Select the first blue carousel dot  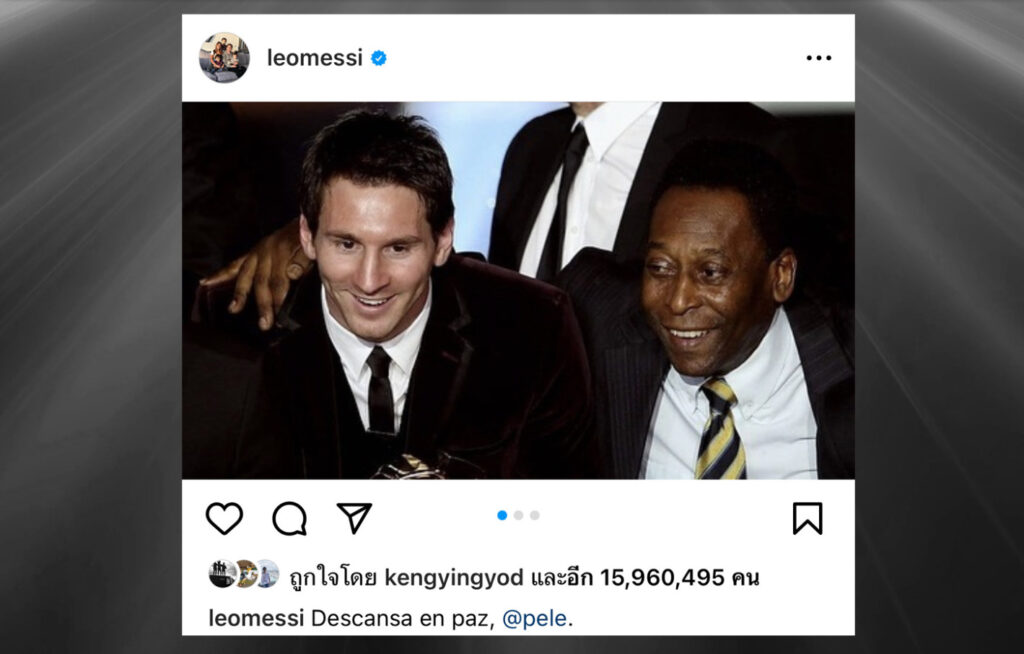point(501,515)
